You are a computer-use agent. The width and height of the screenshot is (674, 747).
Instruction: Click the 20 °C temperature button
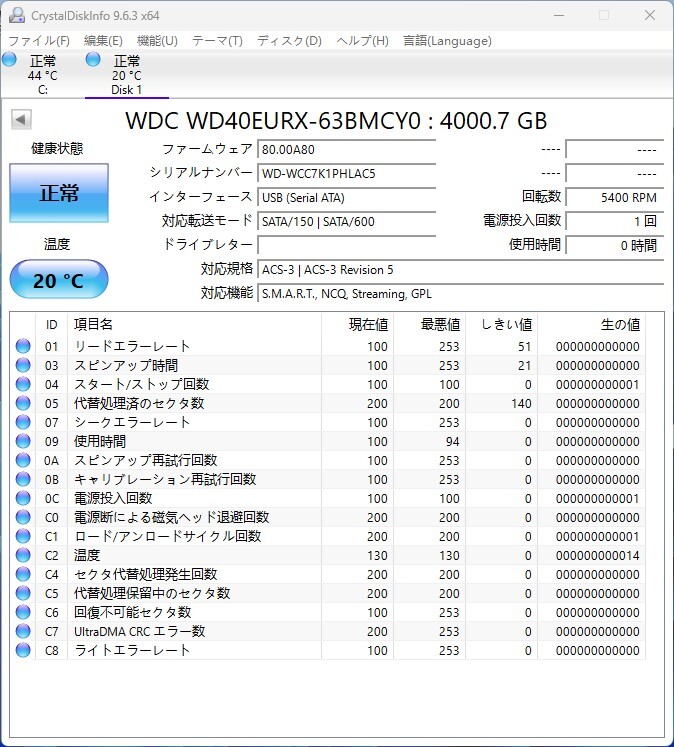point(59,280)
